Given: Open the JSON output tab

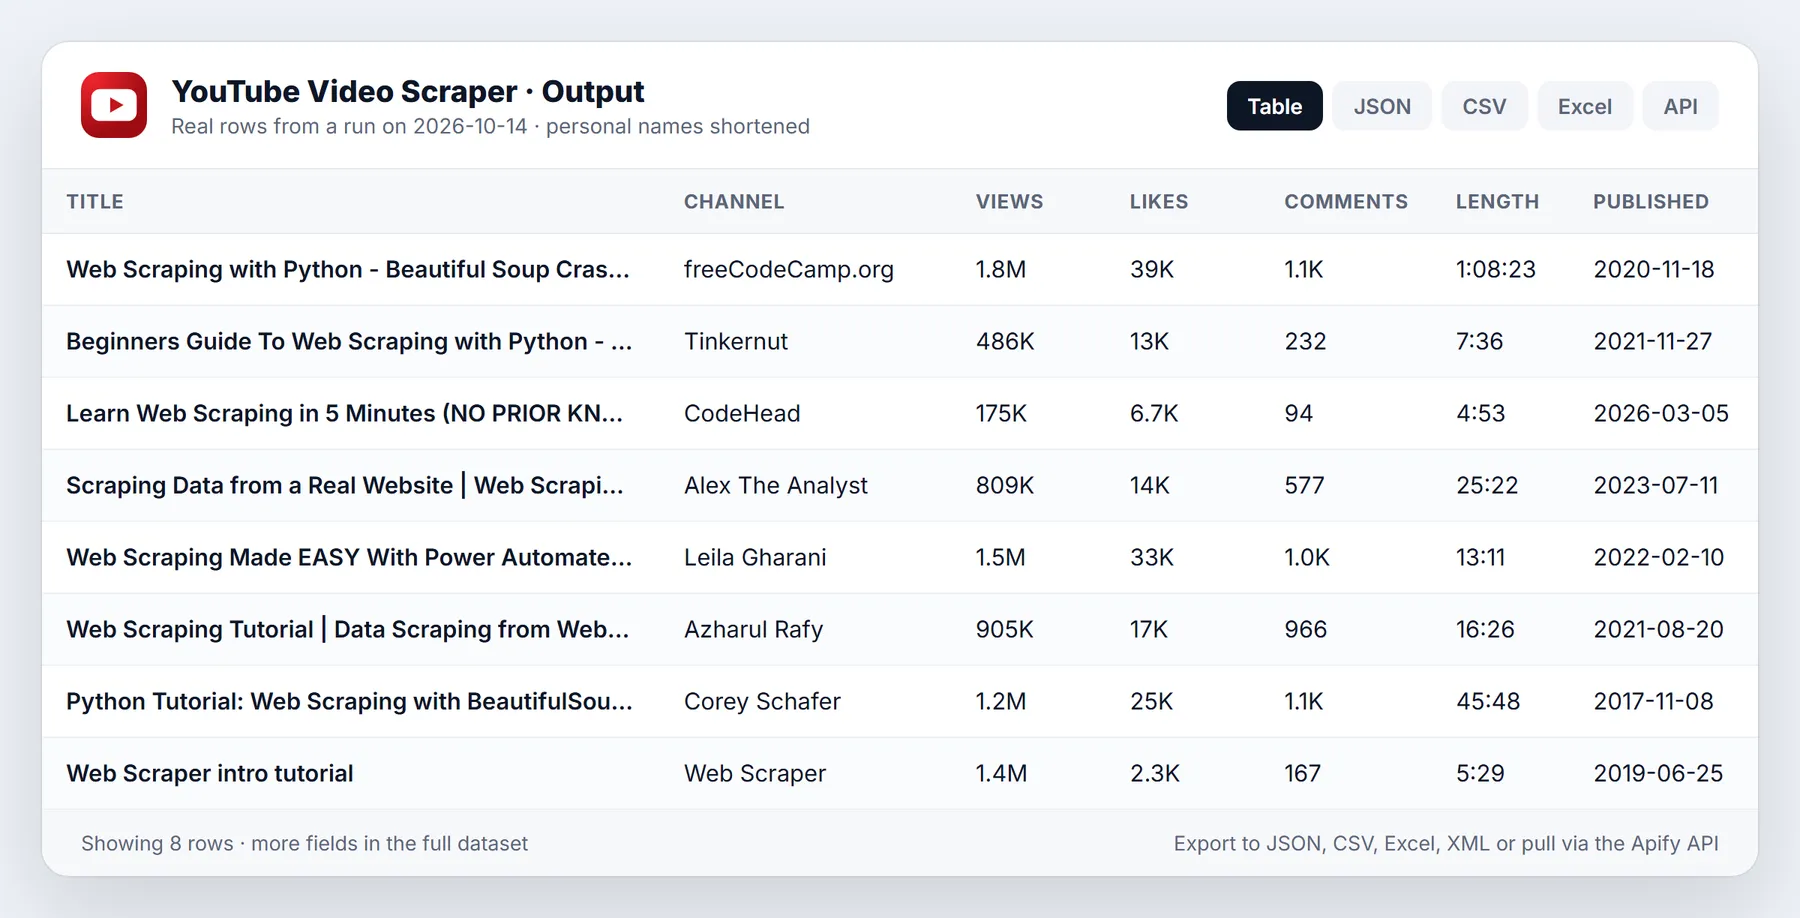Looking at the screenshot, I should pos(1382,106).
